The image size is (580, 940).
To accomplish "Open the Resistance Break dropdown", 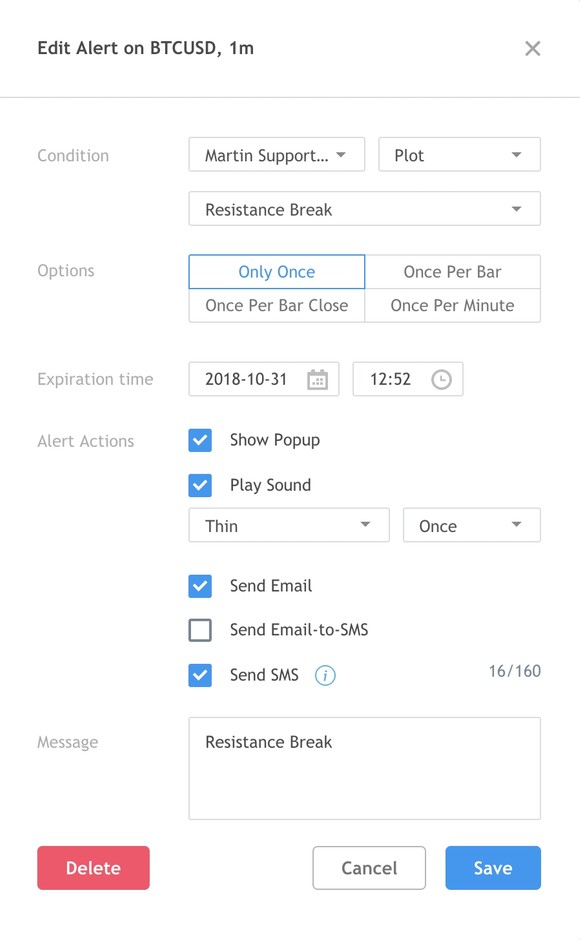I will 365,209.
